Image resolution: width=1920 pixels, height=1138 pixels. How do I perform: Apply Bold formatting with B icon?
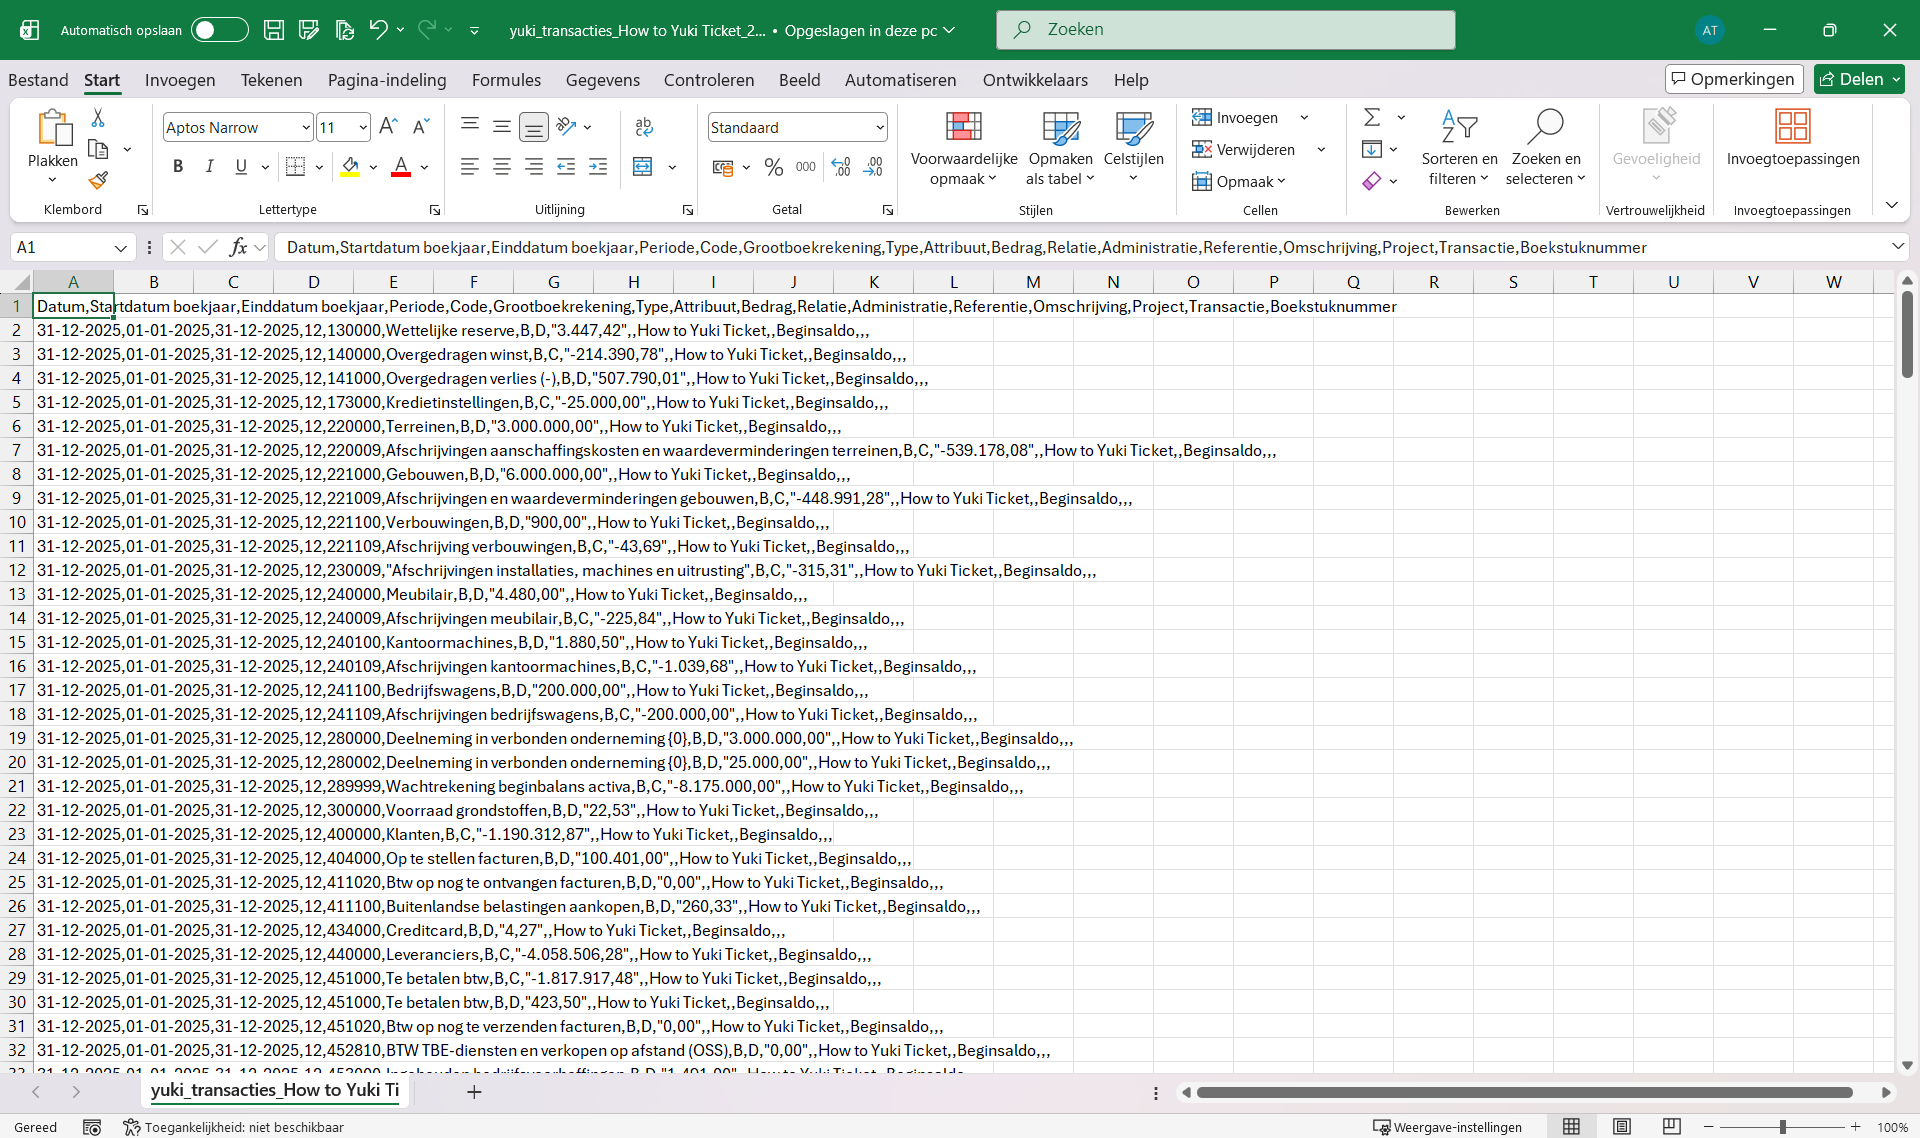pyautogui.click(x=178, y=167)
